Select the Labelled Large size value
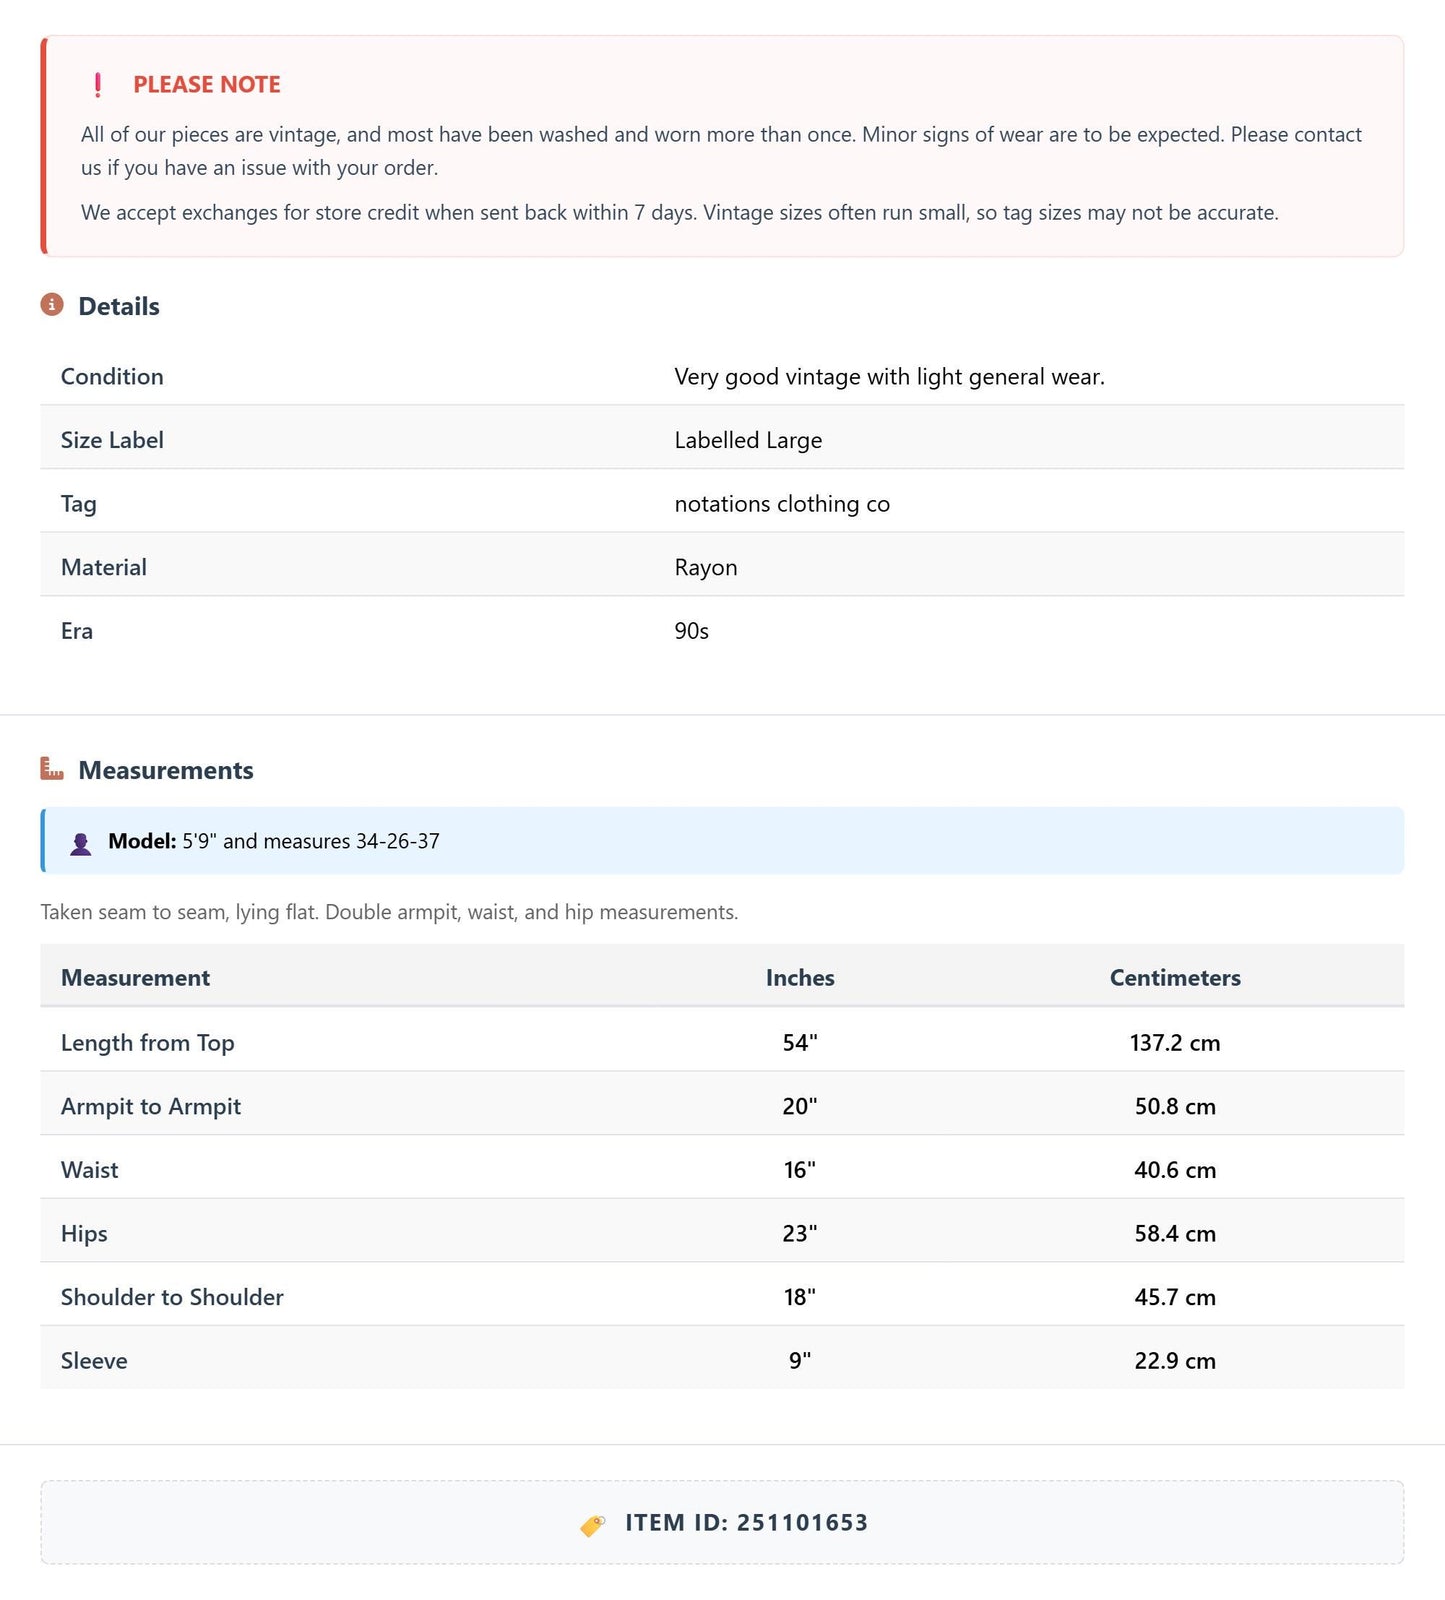The width and height of the screenshot is (1445, 1600). tap(748, 440)
